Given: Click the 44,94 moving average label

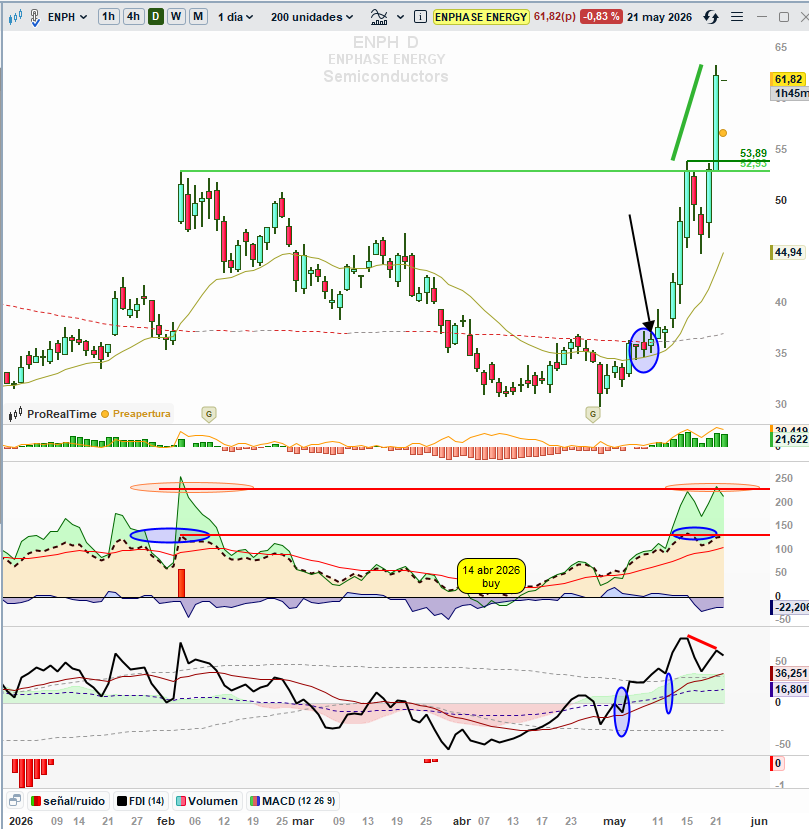Looking at the screenshot, I should coord(788,252).
